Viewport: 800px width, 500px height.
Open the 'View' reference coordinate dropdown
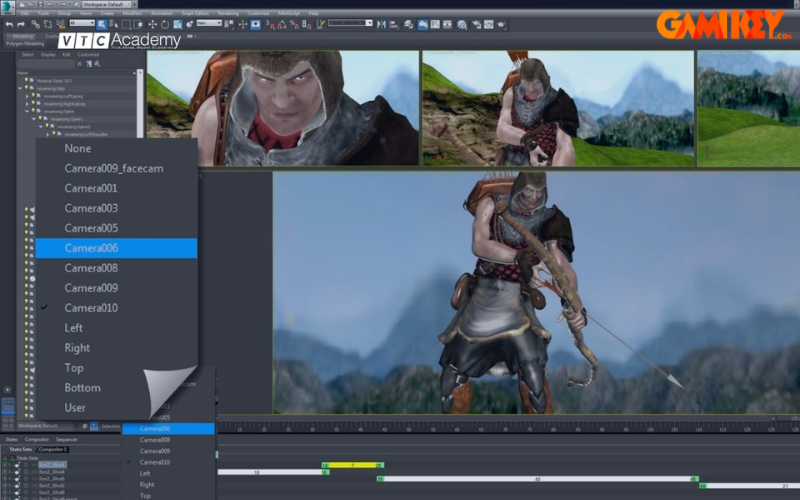[x=209, y=23]
